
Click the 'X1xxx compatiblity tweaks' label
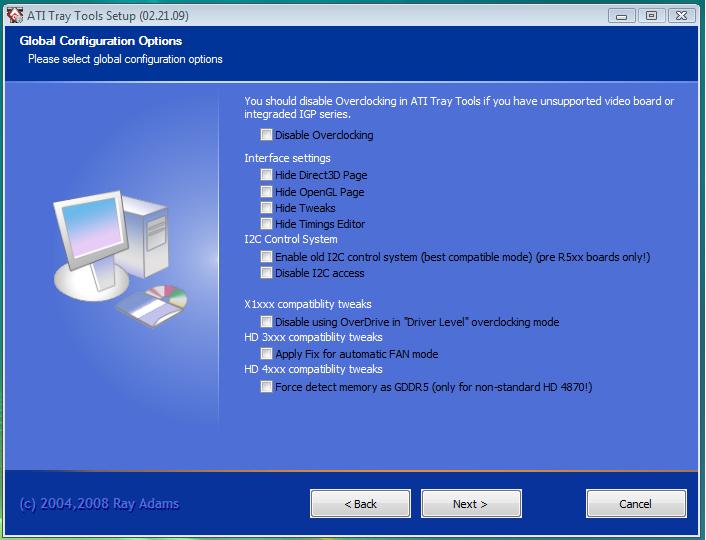[x=308, y=304]
